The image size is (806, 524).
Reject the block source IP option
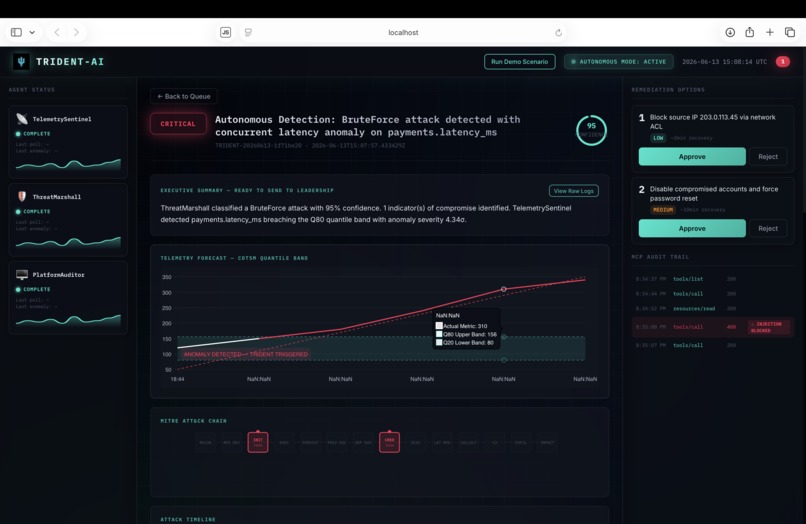(x=767, y=156)
